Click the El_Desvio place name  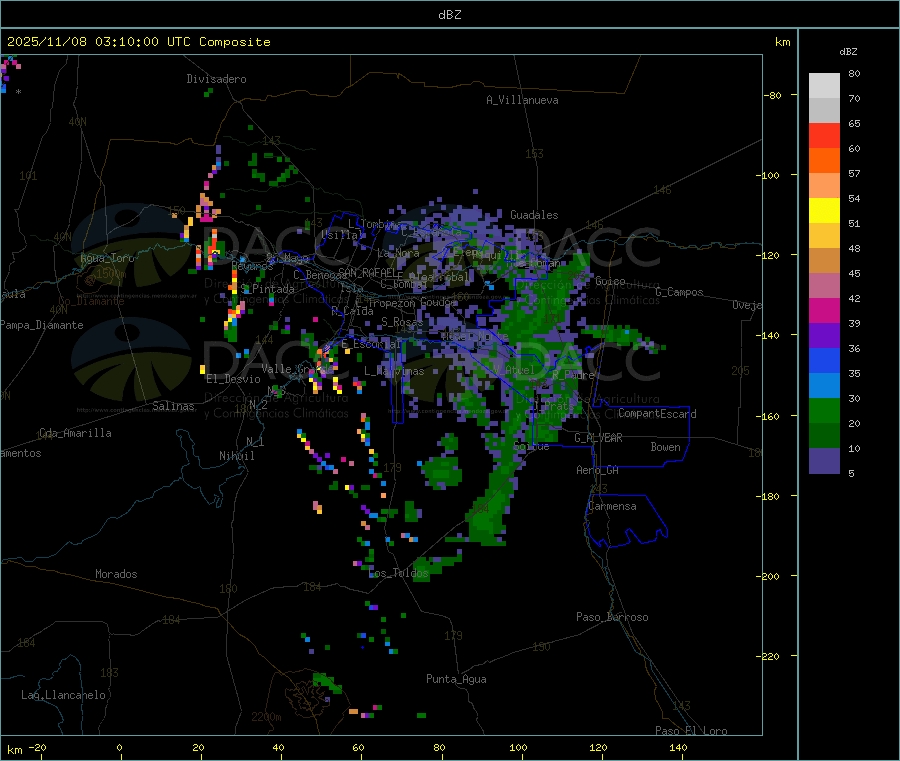(233, 379)
